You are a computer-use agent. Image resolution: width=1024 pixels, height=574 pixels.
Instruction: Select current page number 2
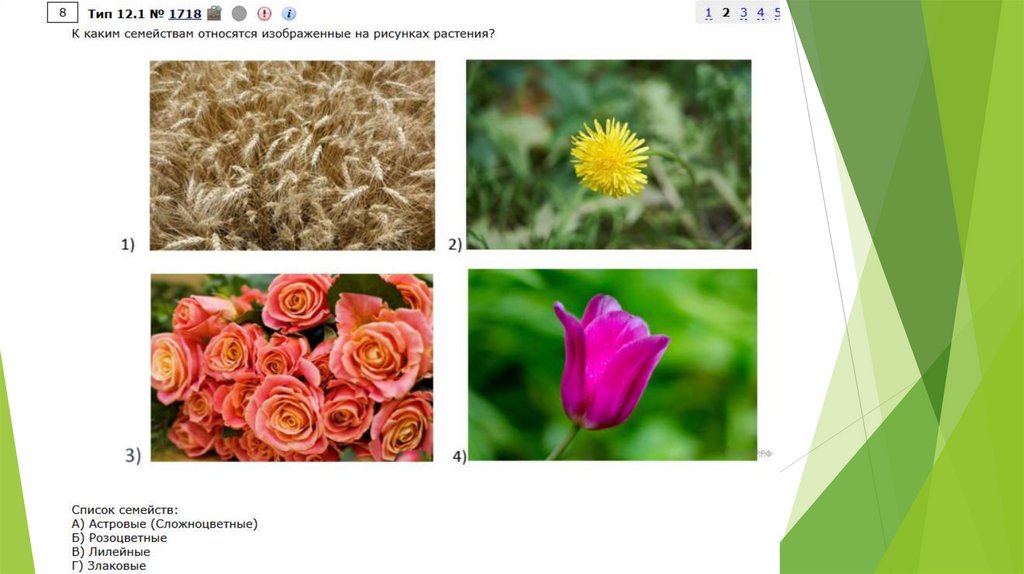tap(726, 12)
